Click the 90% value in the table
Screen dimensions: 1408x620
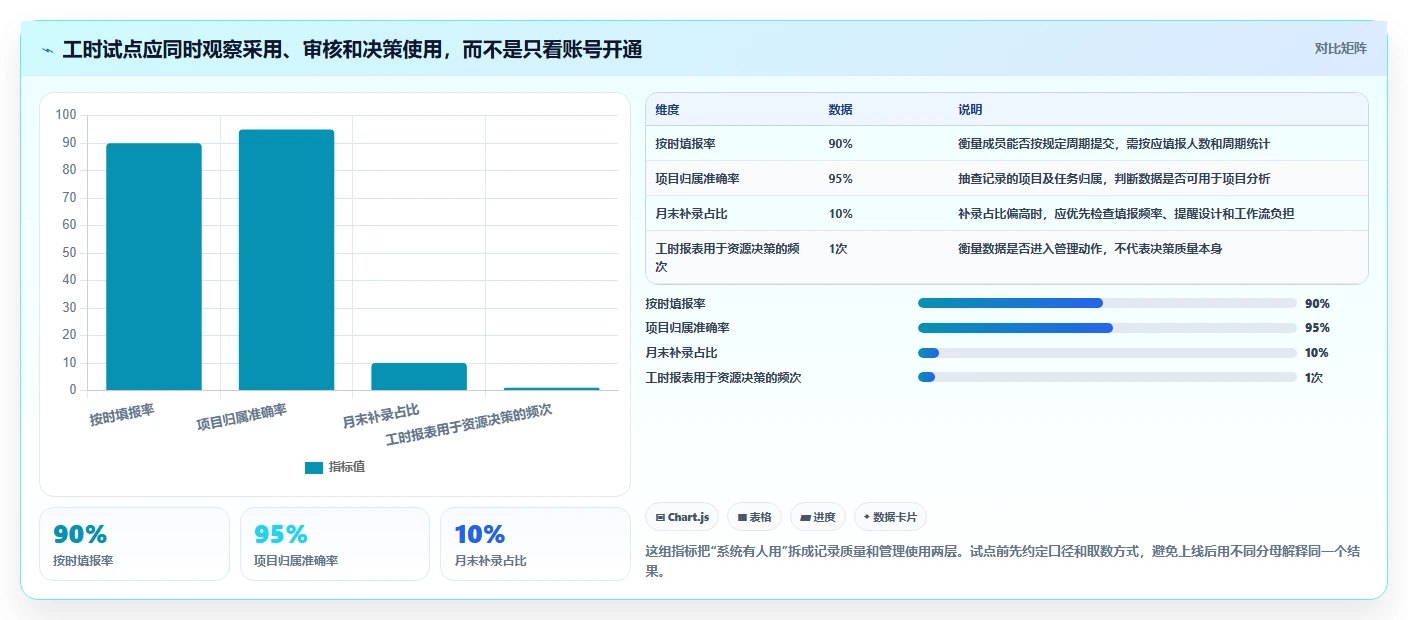[x=840, y=144]
